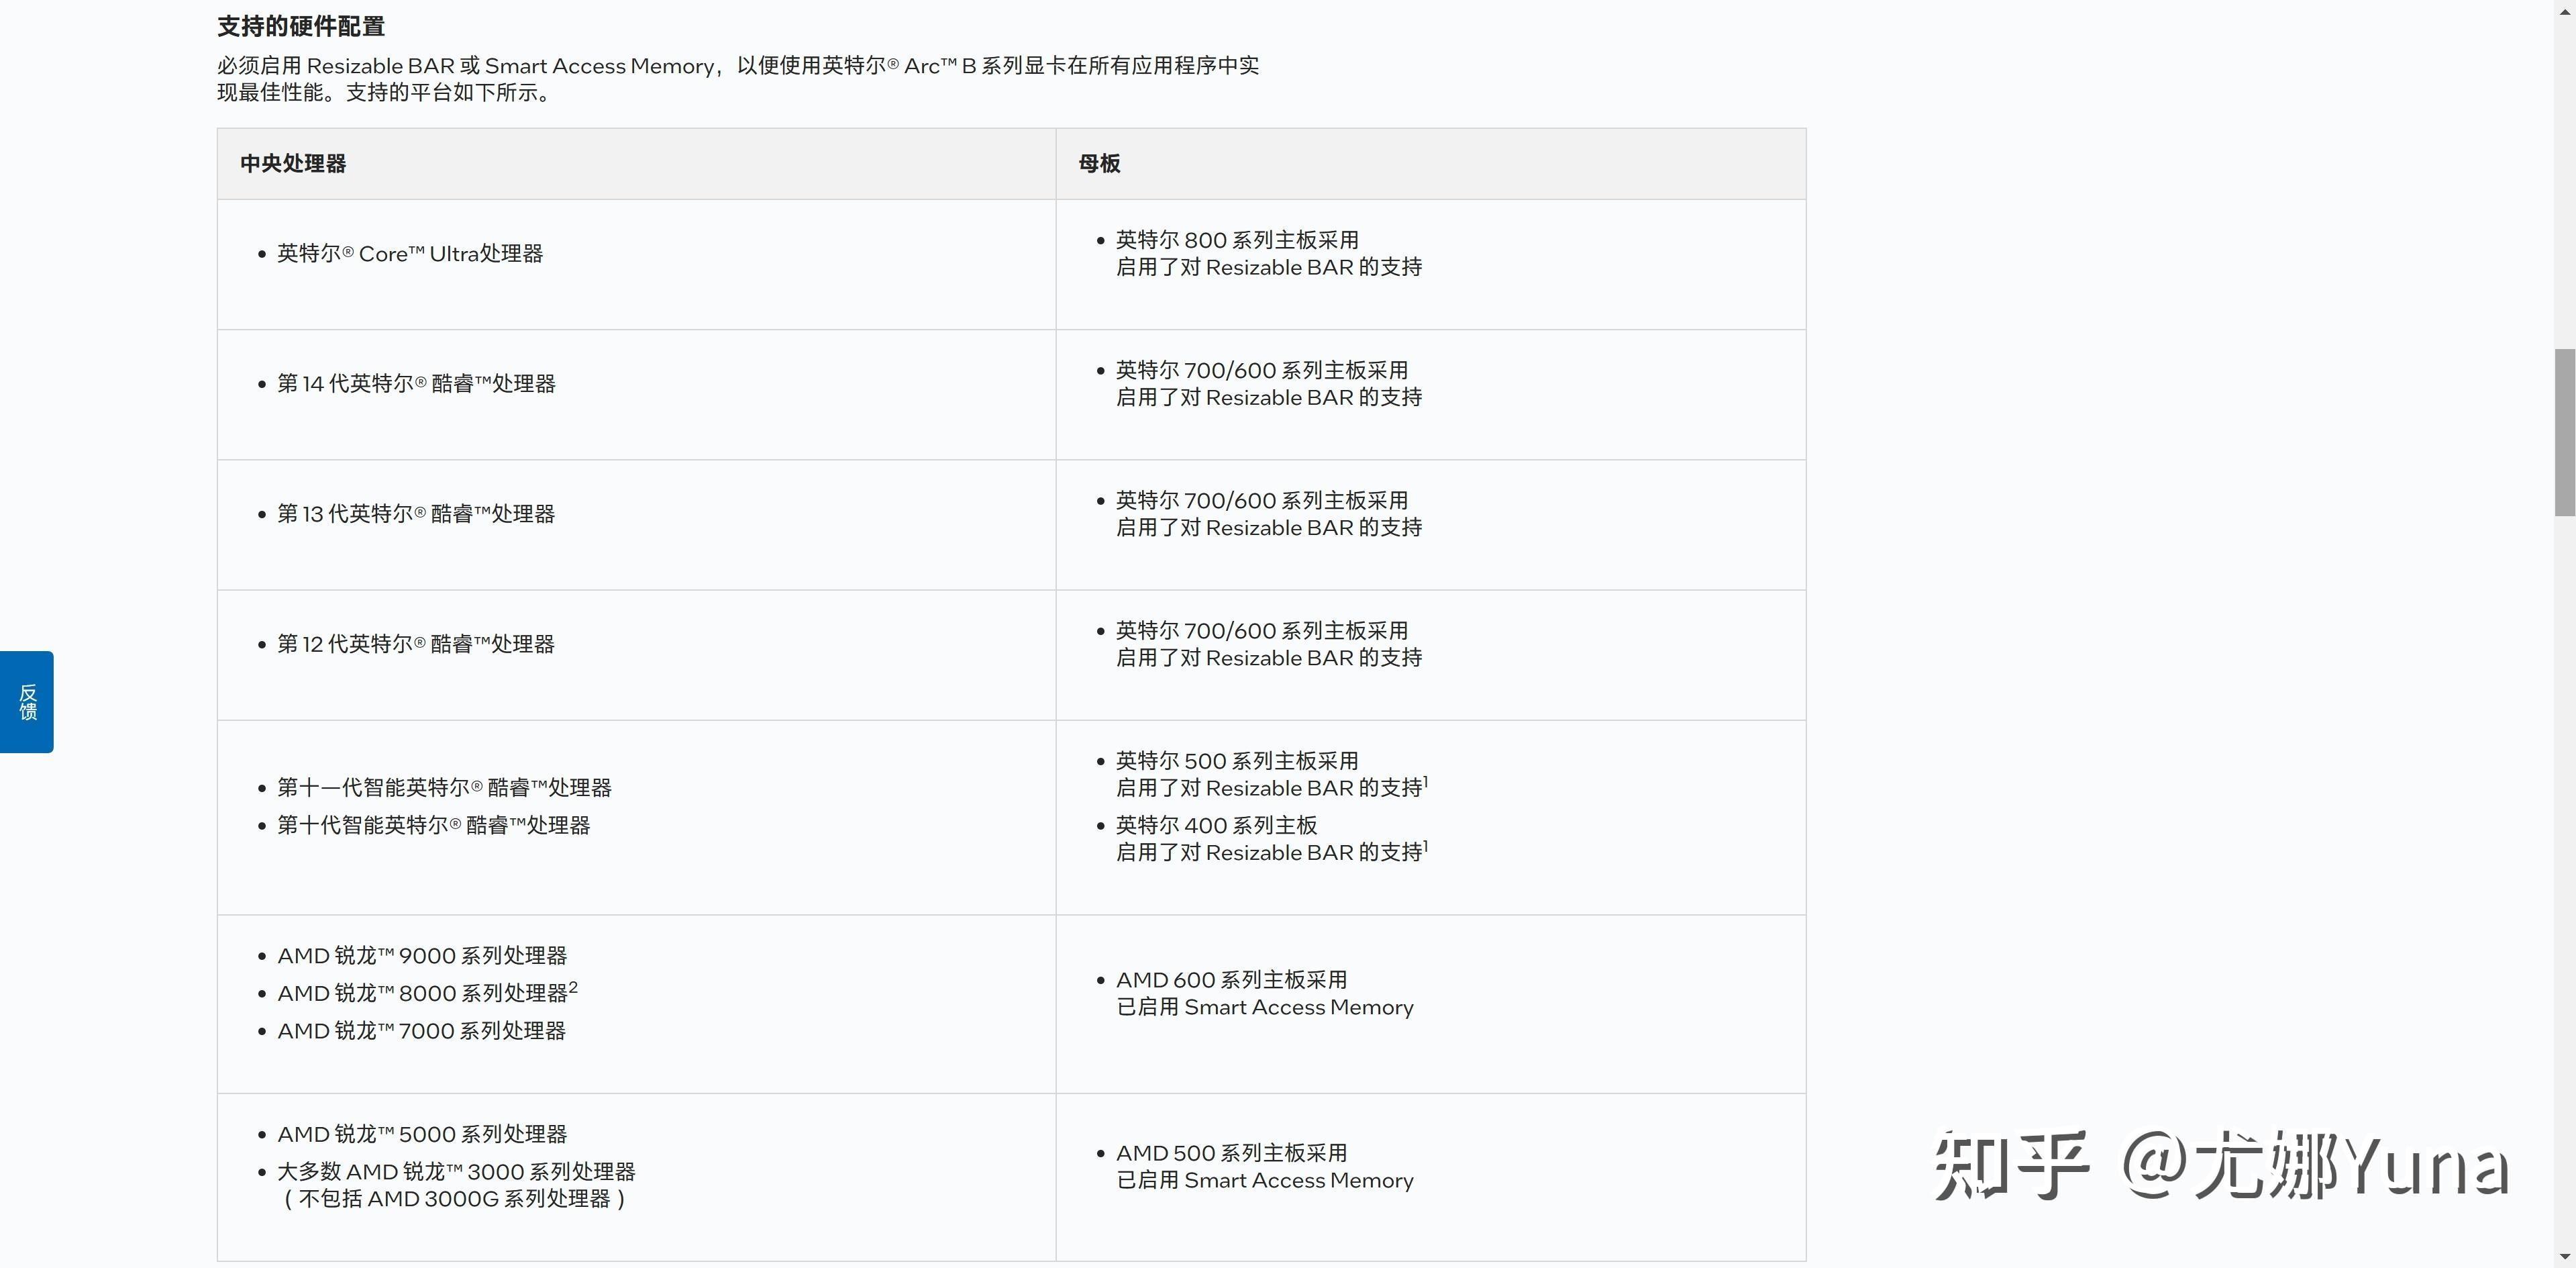Click footnote 1 after 400 series Resizable BAR
This screenshot has height=1268, width=2576.
pos(1425,846)
